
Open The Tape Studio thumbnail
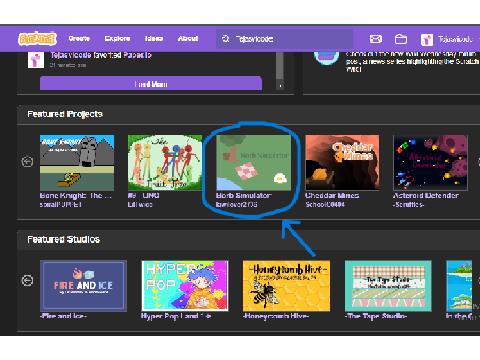388,286
